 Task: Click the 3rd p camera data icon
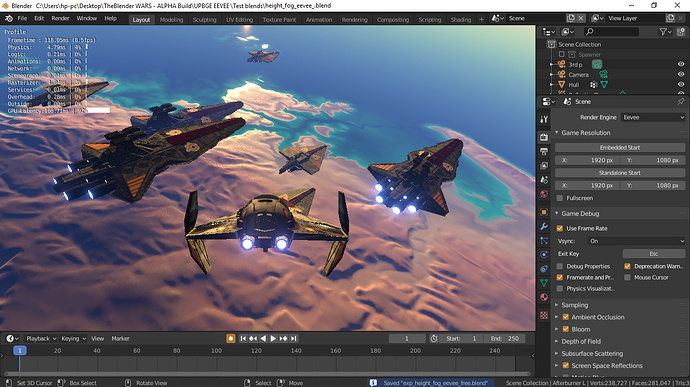click(597, 64)
